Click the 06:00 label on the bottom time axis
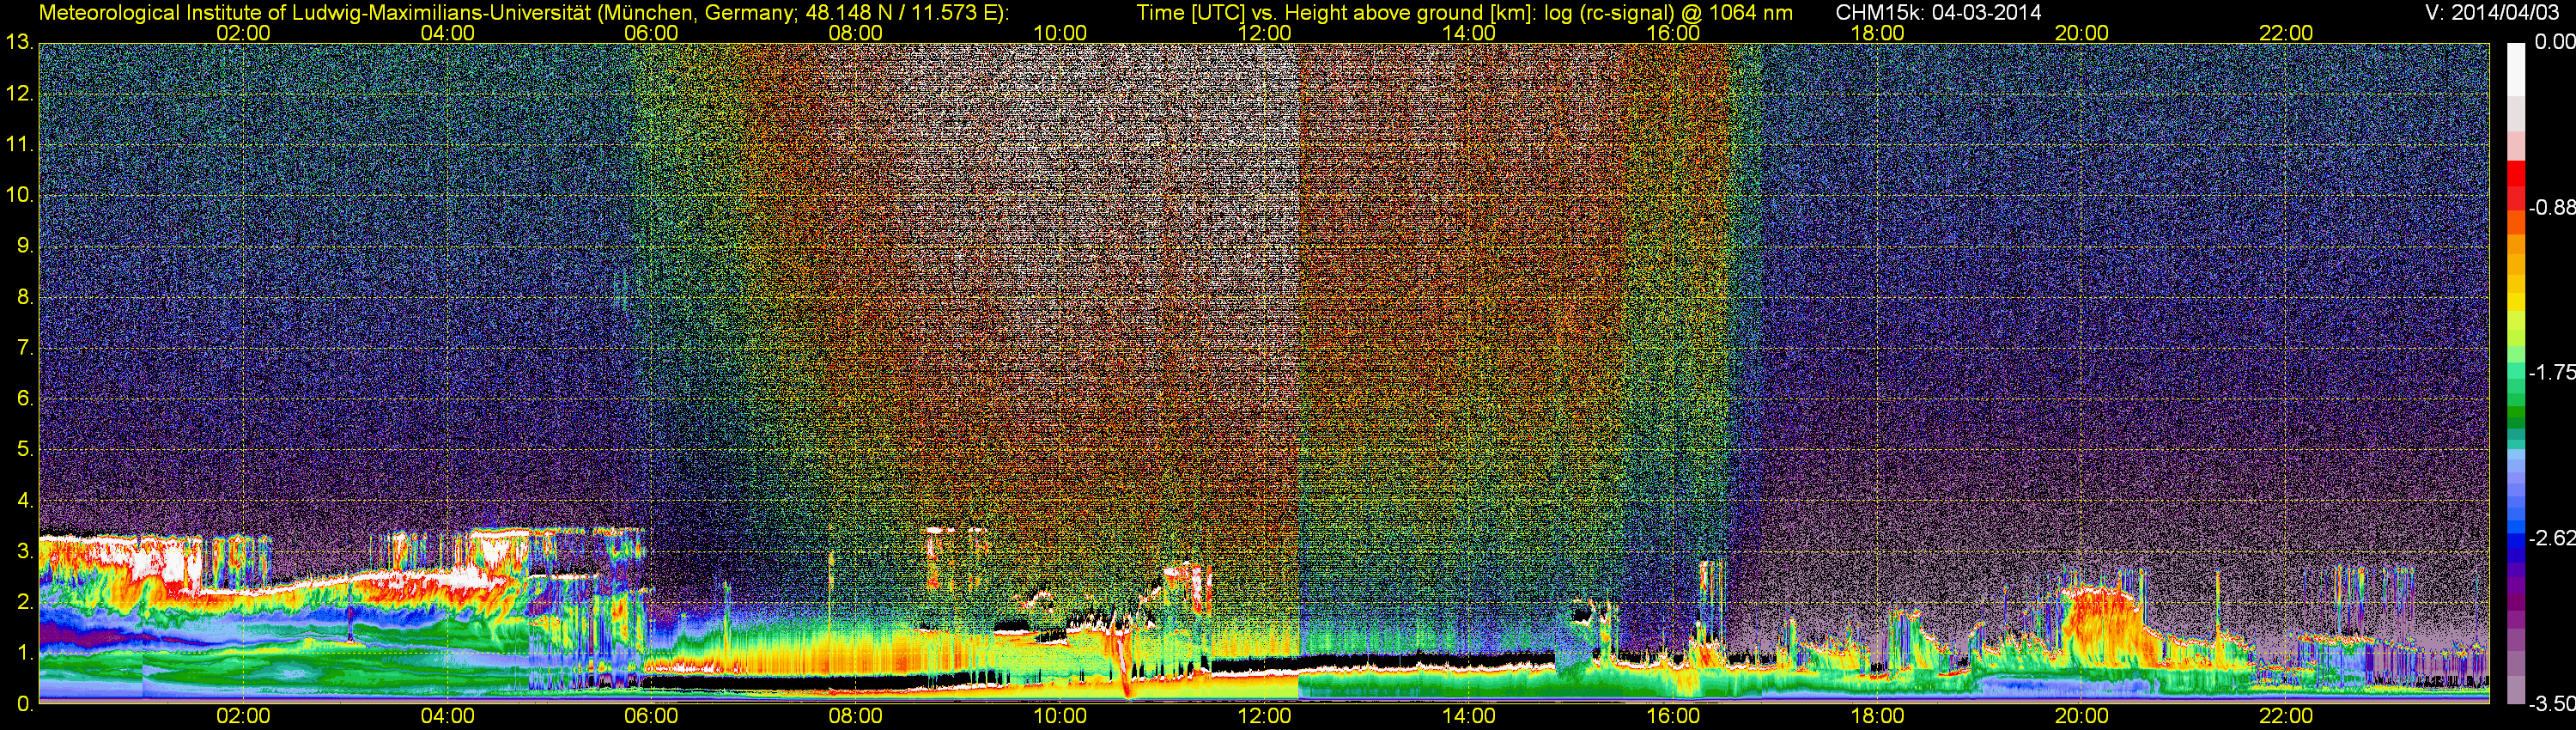The image size is (2576, 730). (651, 716)
